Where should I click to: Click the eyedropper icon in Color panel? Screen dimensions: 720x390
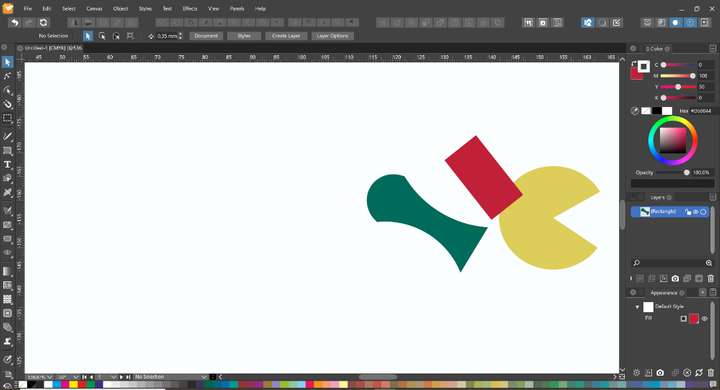coord(635,111)
